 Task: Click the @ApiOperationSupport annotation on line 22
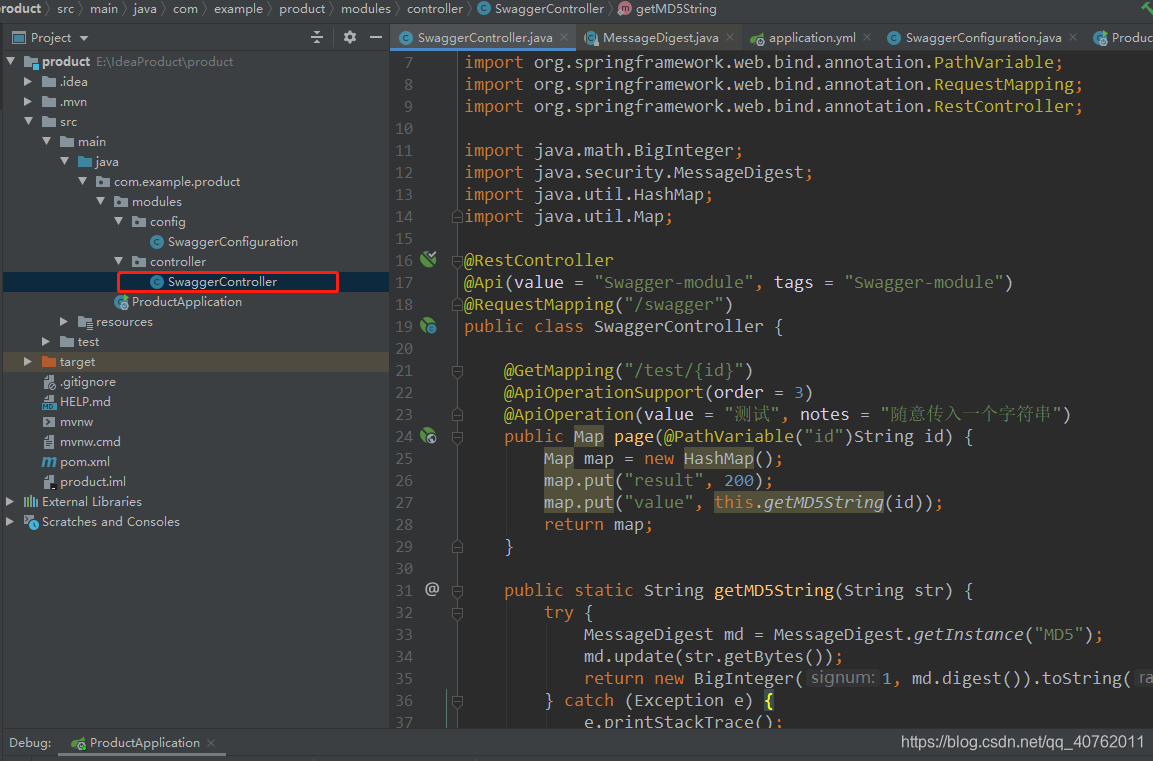click(x=604, y=392)
